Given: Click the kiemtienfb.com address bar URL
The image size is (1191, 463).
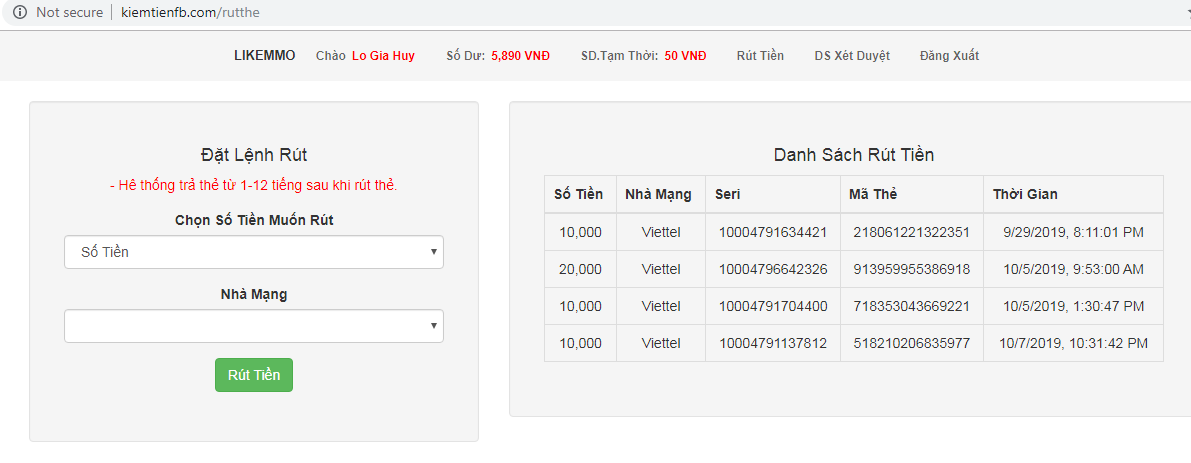Looking at the screenshot, I should [x=190, y=13].
